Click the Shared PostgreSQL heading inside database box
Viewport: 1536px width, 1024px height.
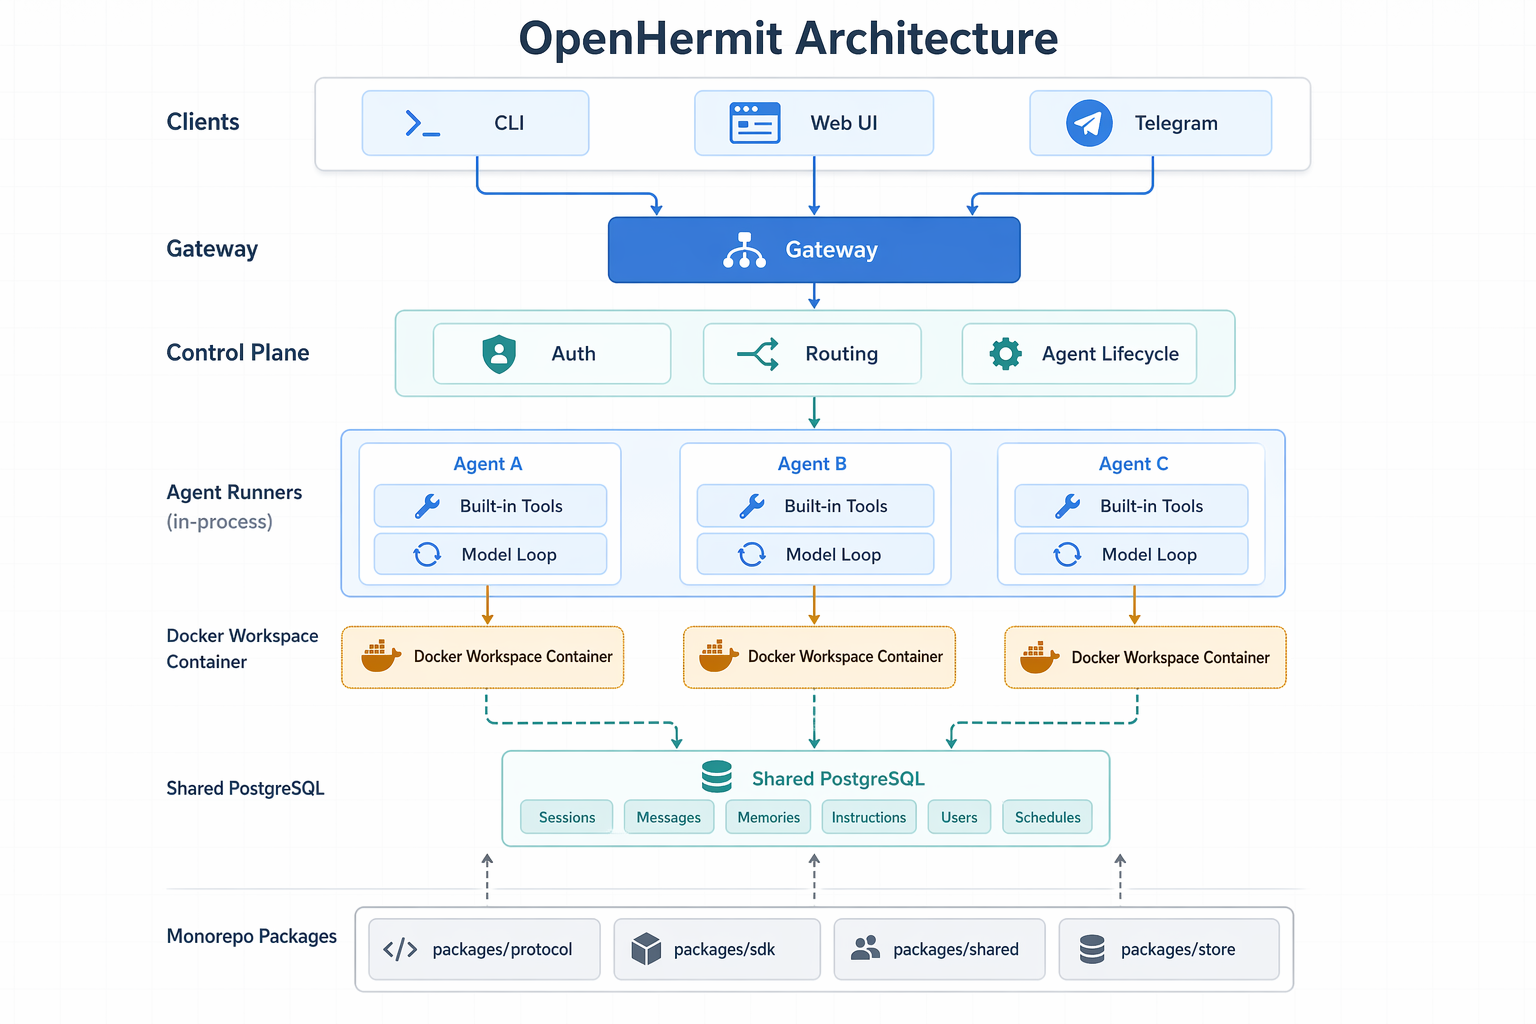click(x=838, y=778)
